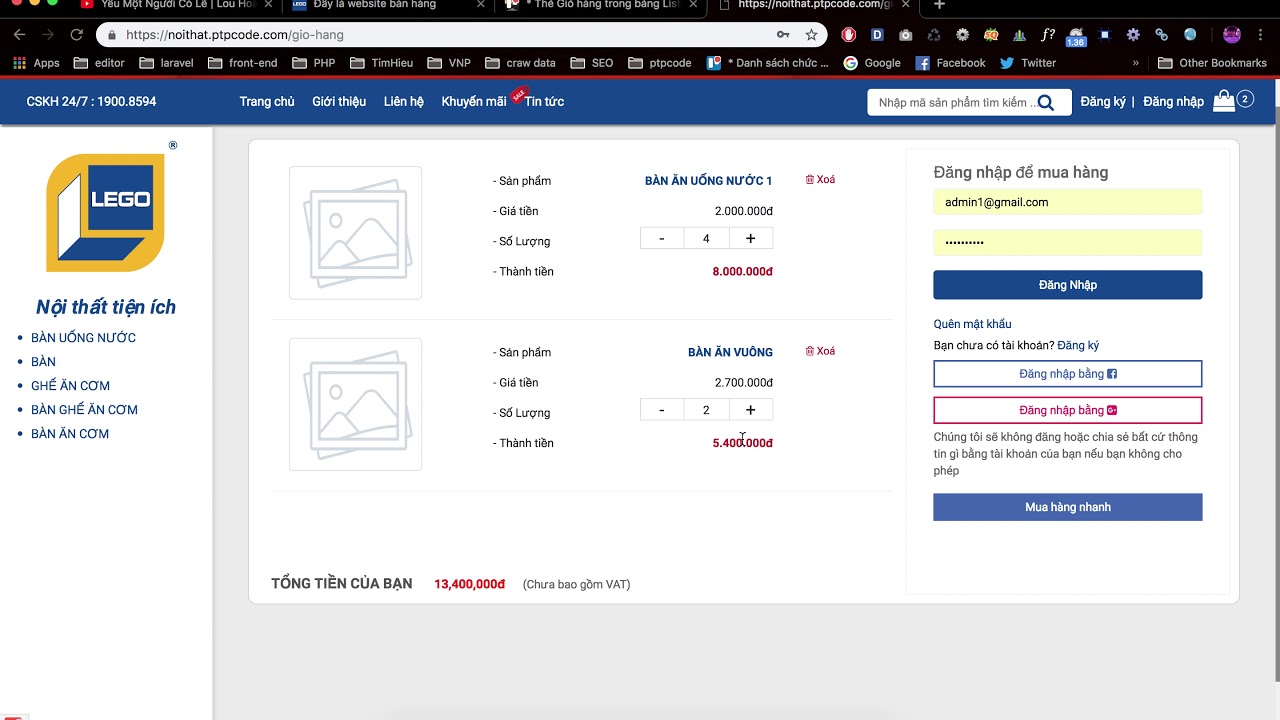The image size is (1280, 720).
Task: Open the PHP bookmarks folder
Action: click(314, 63)
